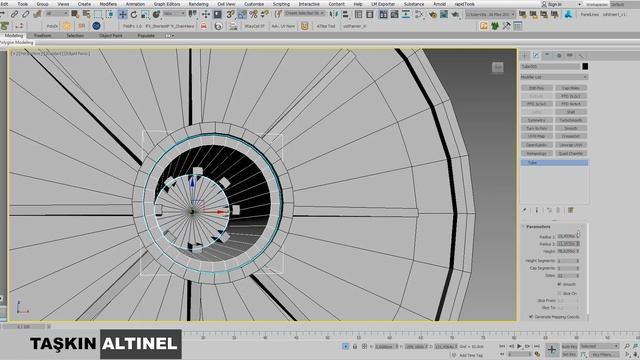
Task: Open the Hierarchy panel icon
Action: [x=547, y=56]
